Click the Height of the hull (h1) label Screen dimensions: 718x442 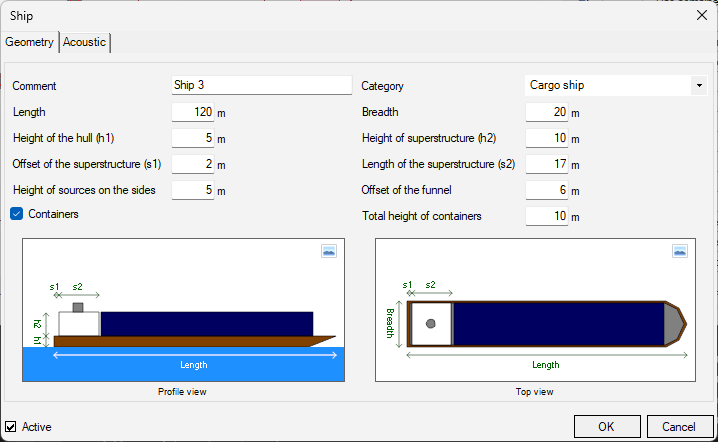[x=64, y=138]
